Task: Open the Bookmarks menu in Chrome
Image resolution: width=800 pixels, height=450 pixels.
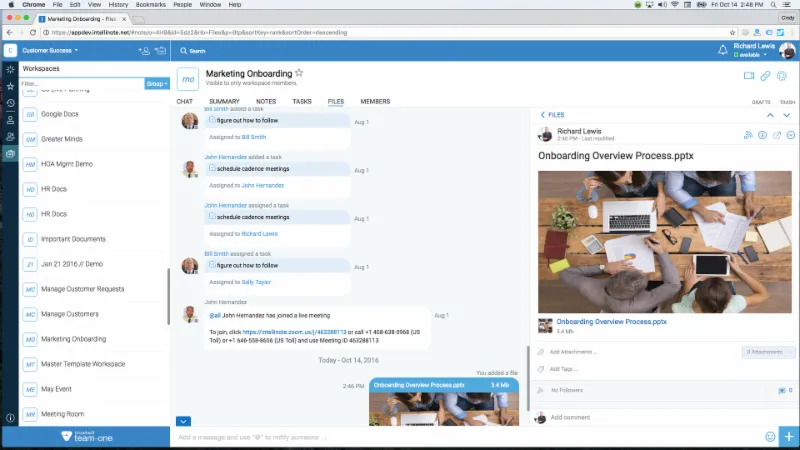Action: tap(151, 5)
